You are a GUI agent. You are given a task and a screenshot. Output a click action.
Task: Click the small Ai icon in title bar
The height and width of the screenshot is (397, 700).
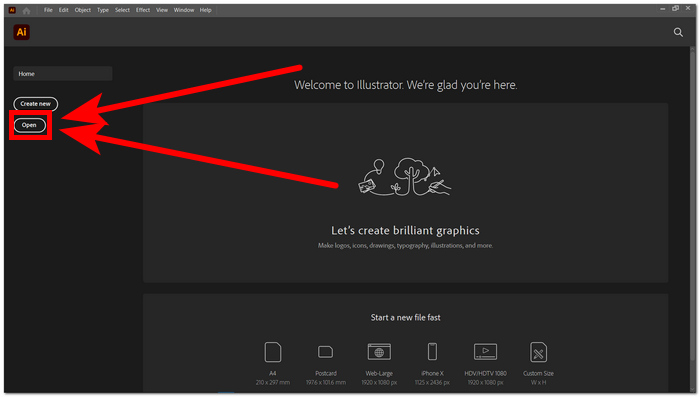12,10
